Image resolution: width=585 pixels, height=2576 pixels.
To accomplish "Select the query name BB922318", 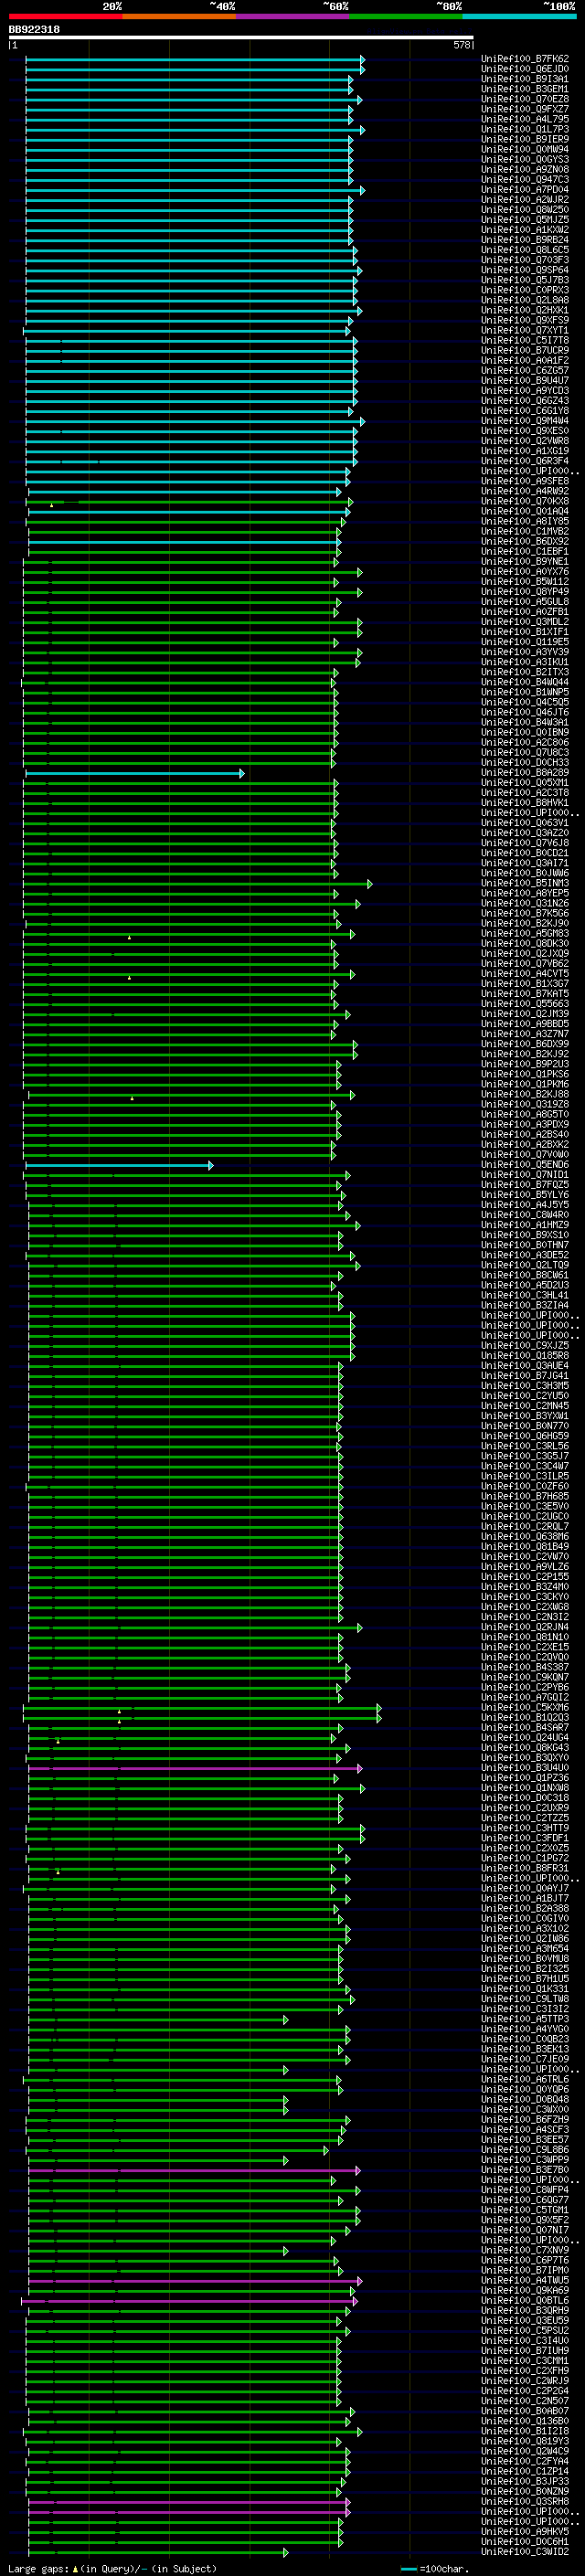I will [x=34, y=29].
